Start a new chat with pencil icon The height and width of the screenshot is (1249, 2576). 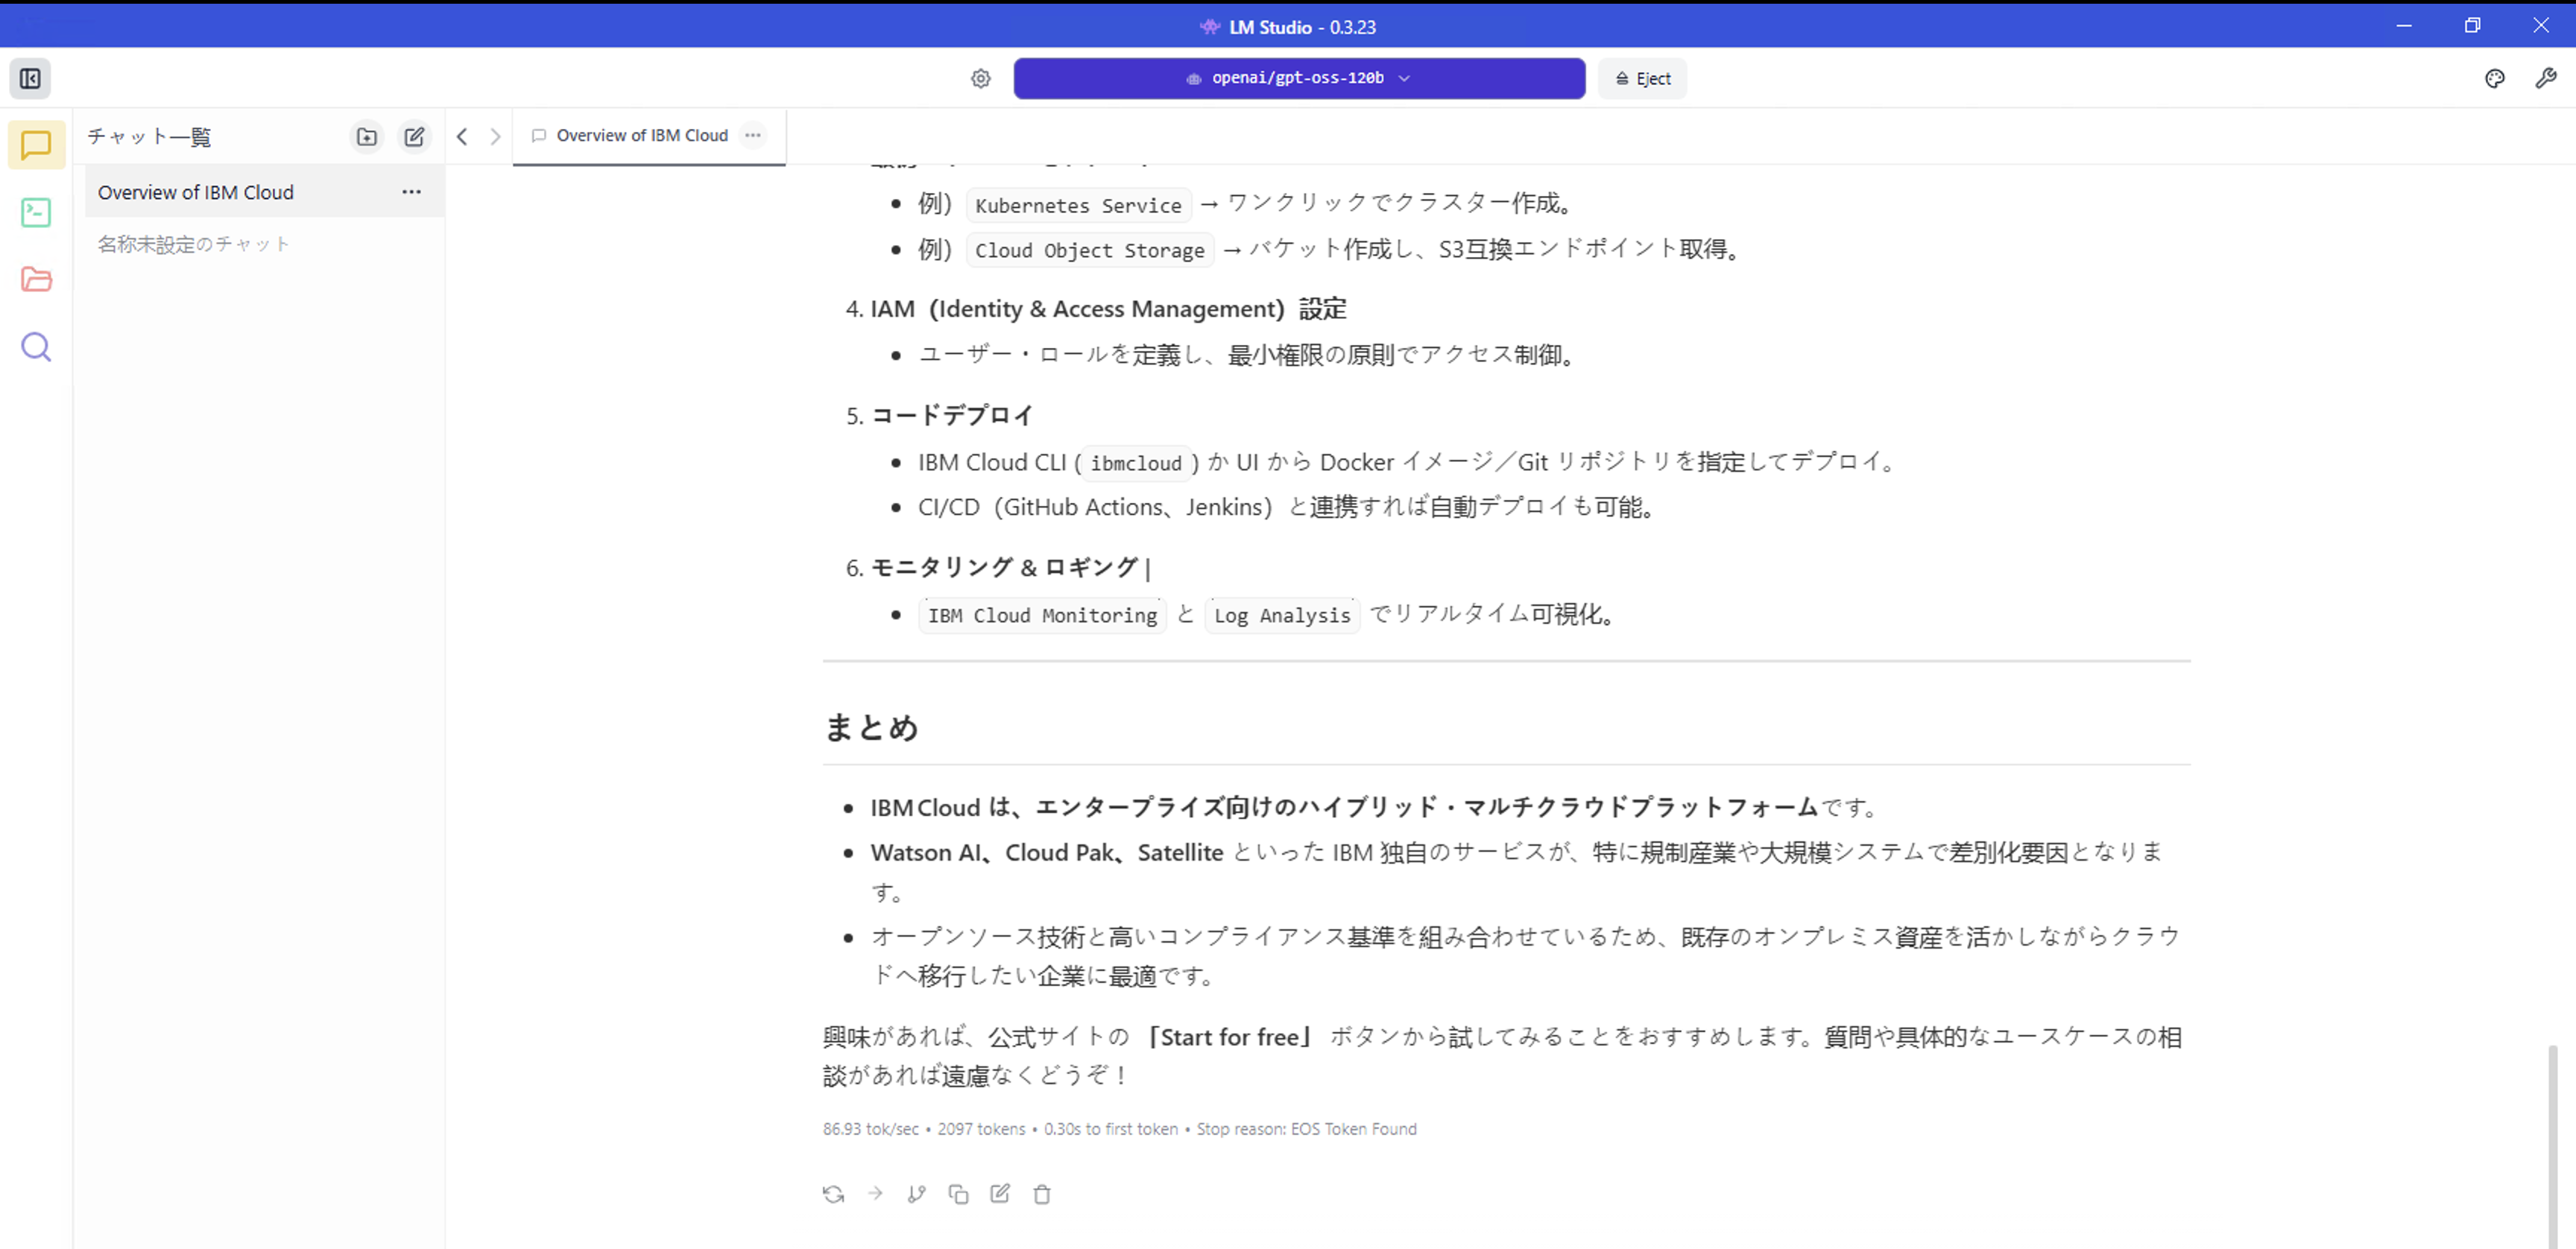[x=414, y=136]
